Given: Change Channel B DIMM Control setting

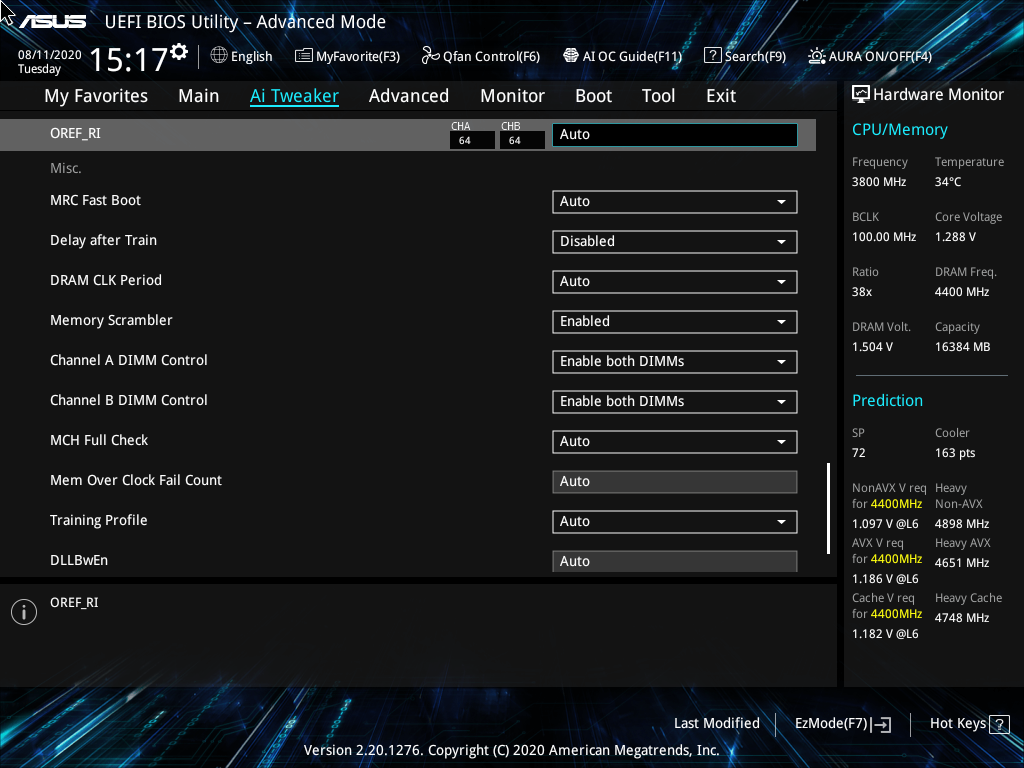Looking at the screenshot, I should 674,401.
